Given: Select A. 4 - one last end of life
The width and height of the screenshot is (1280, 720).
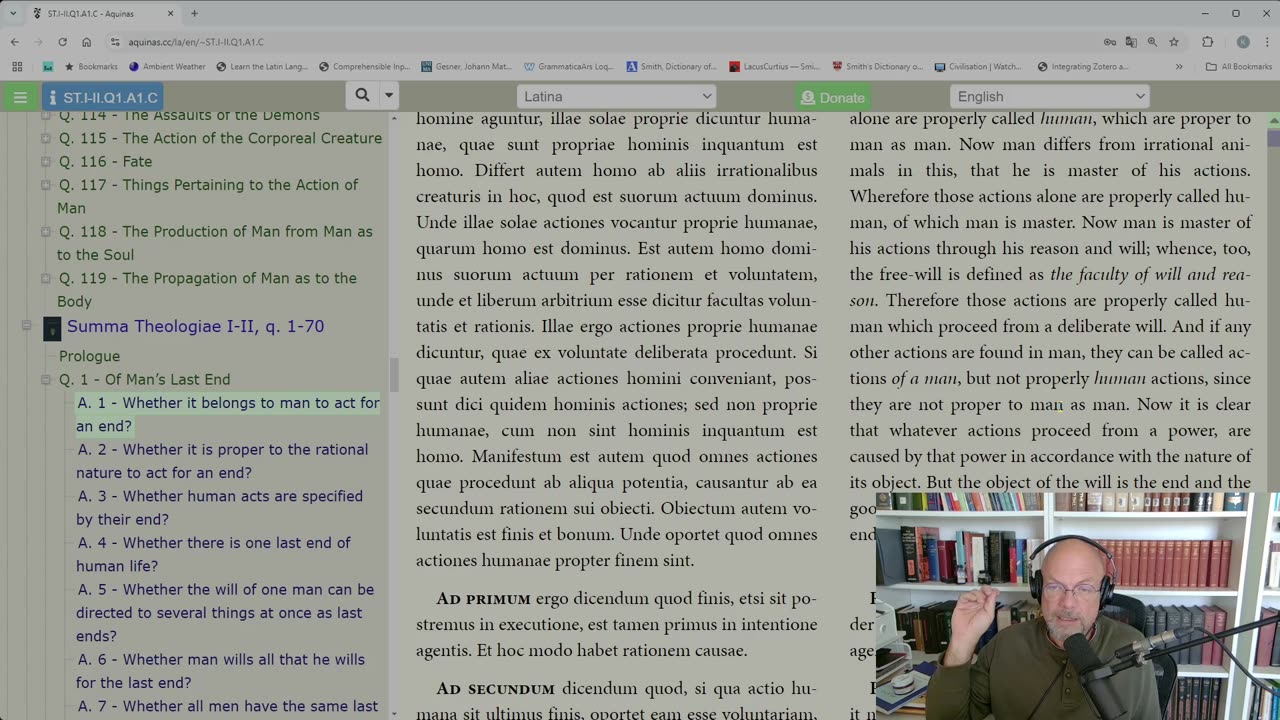Looking at the screenshot, I should coord(213,554).
